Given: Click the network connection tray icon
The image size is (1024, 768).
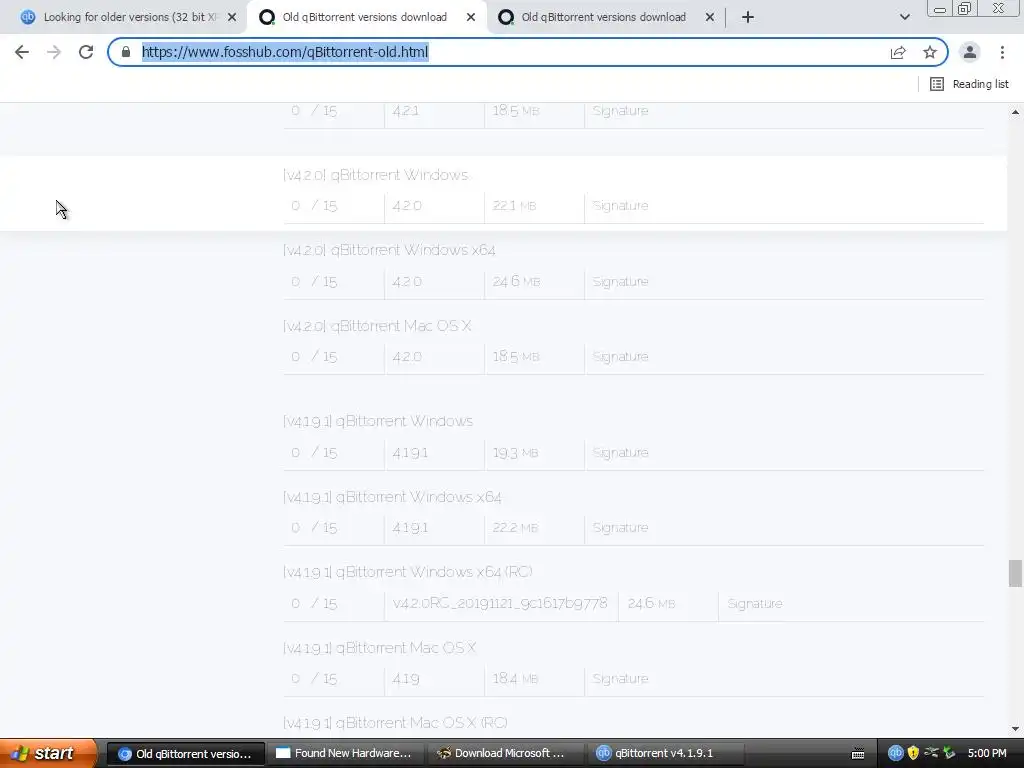Looking at the screenshot, I should (931, 753).
